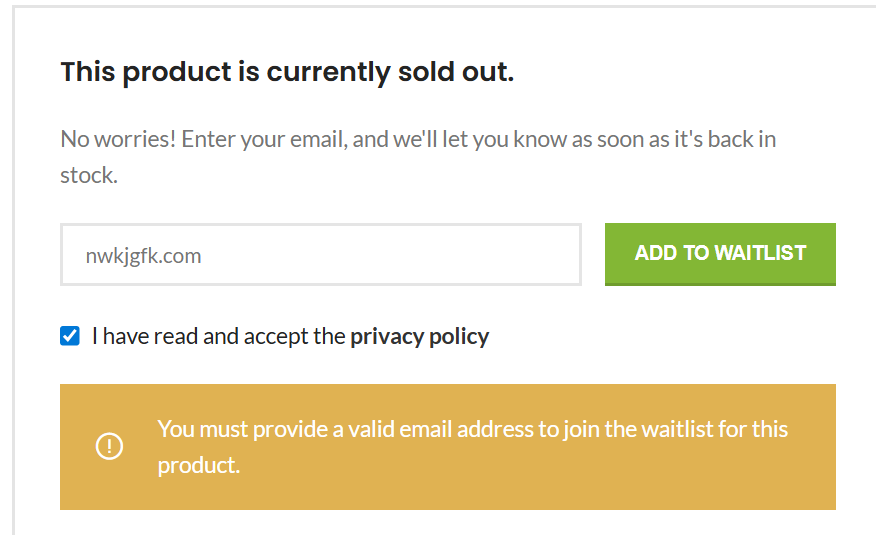Click the word 'product.' in the warning banner
876x535 pixels.
point(199,465)
